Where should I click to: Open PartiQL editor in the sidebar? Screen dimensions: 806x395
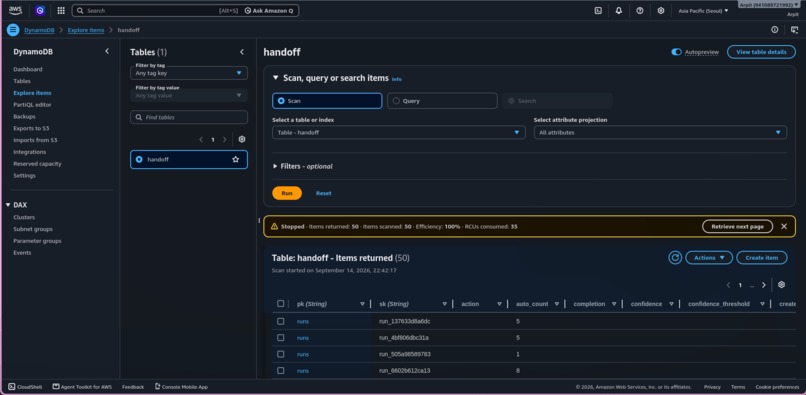click(32, 104)
